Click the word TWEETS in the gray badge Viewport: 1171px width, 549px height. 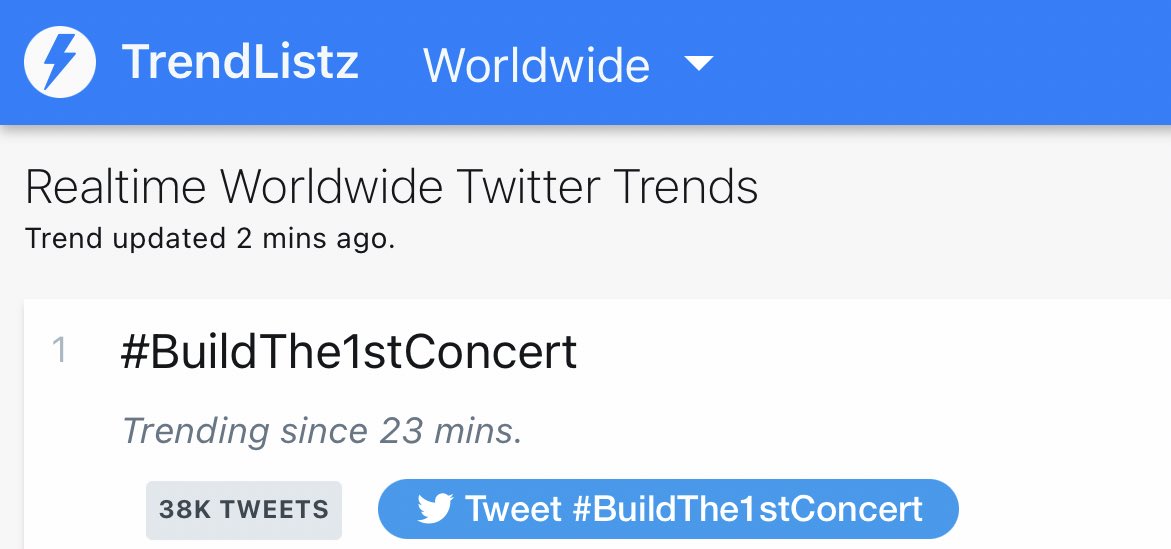[x=275, y=509]
